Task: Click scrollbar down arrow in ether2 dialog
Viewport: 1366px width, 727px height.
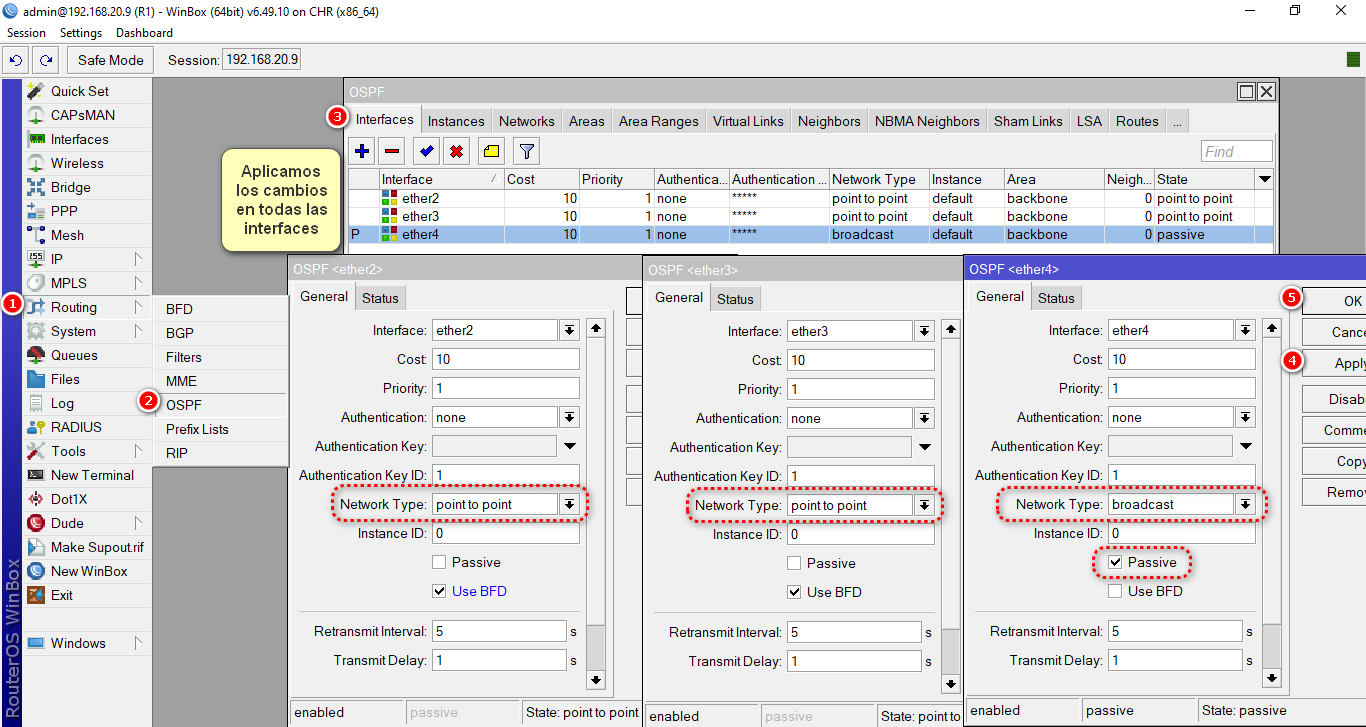Action: (x=596, y=680)
